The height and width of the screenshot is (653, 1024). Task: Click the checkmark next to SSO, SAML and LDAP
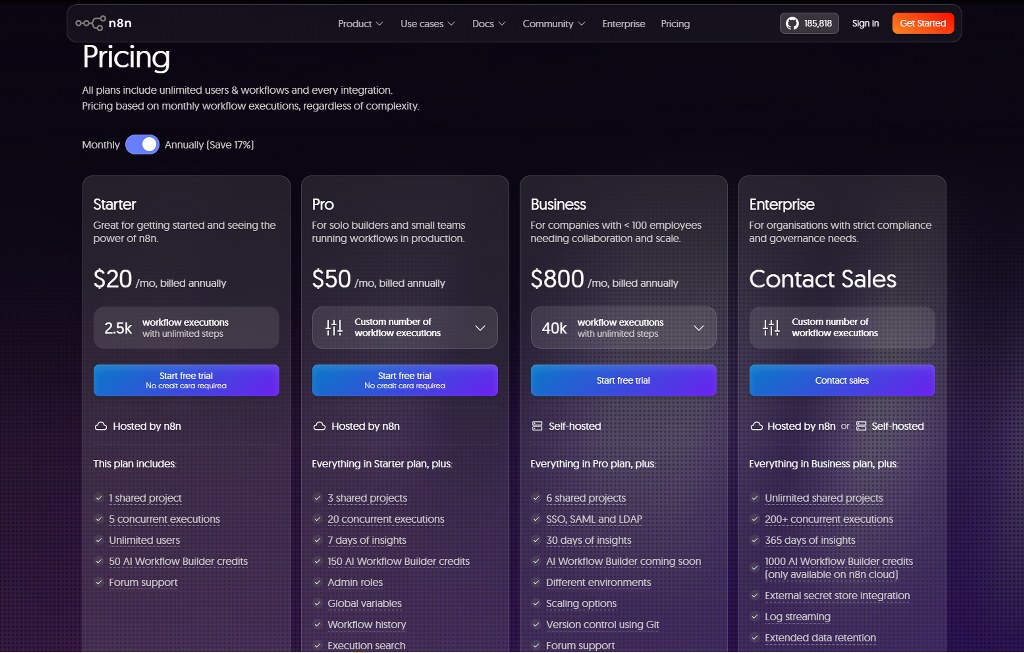coord(536,519)
